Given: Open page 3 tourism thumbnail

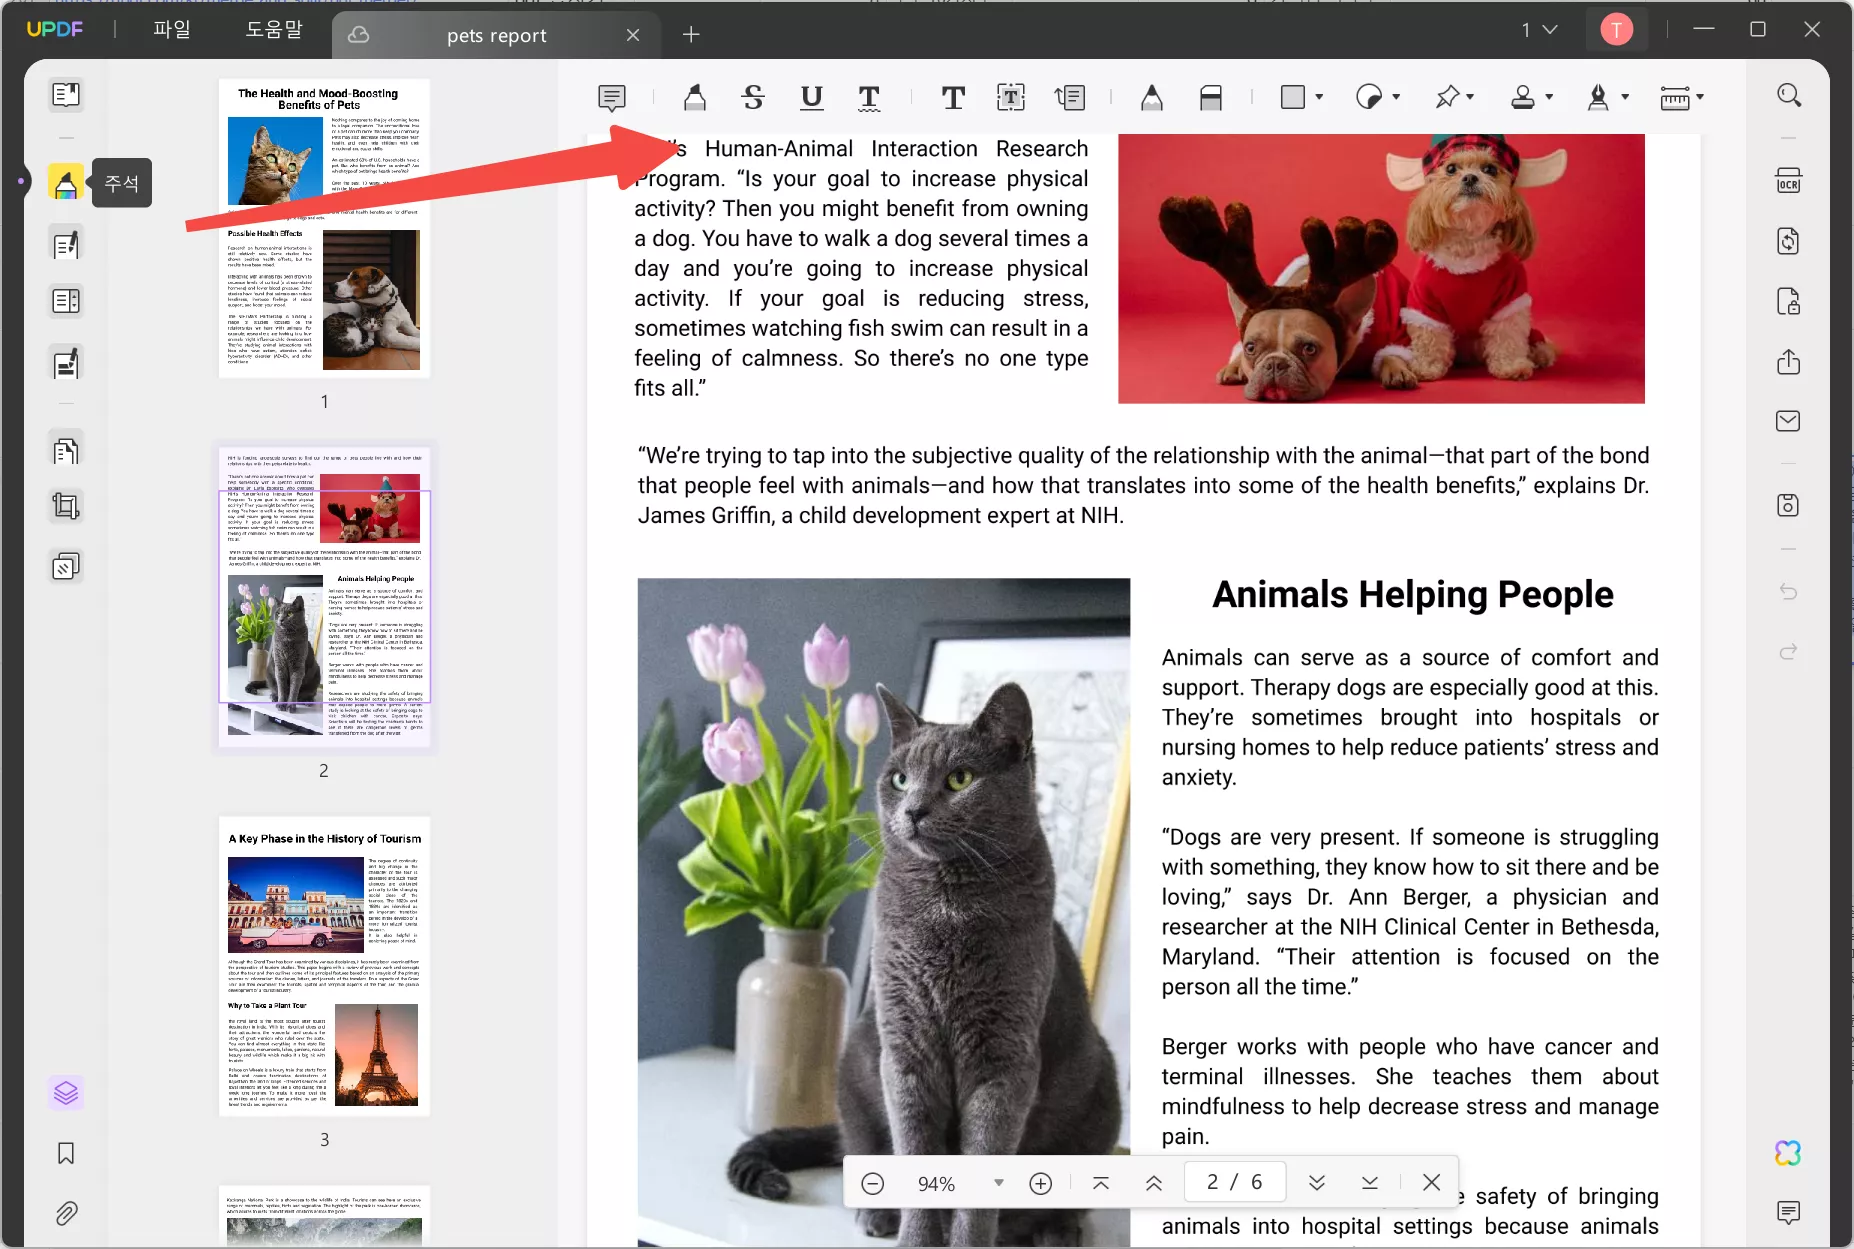Looking at the screenshot, I should point(324,965).
